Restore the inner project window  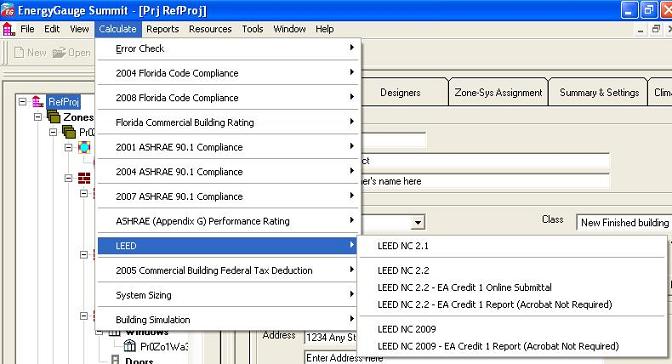click(x=656, y=30)
